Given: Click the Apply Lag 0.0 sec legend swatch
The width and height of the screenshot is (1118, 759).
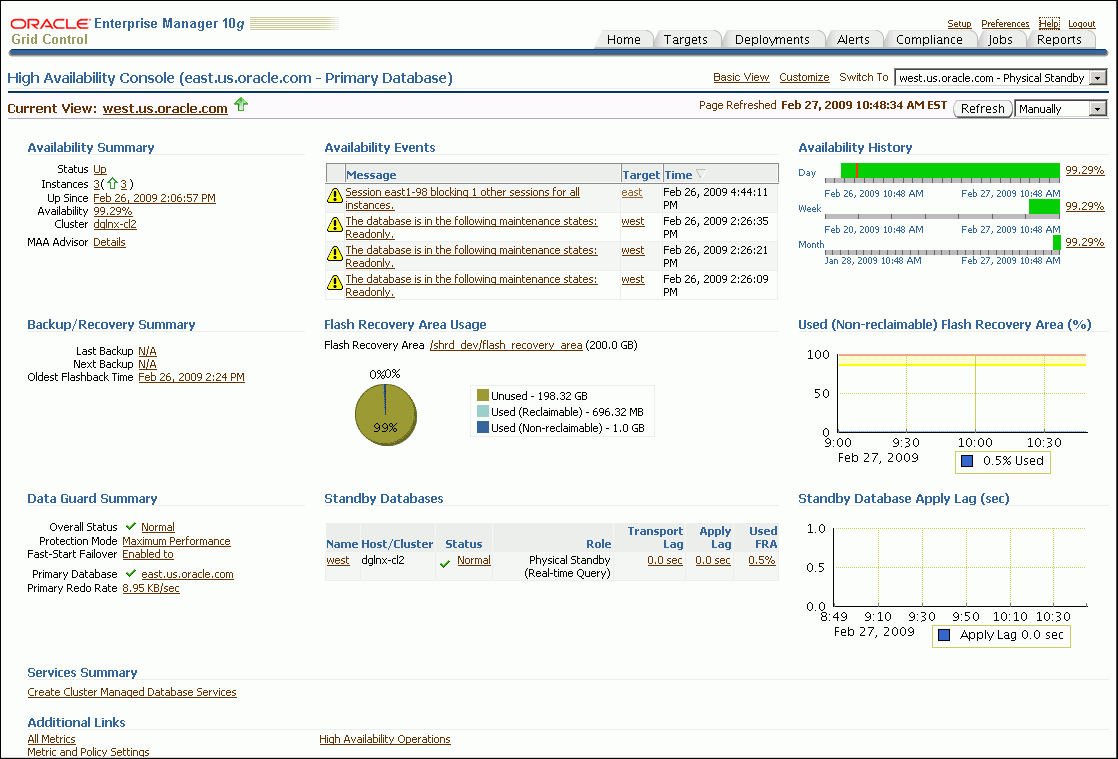Looking at the screenshot, I should click(x=944, y=635).
